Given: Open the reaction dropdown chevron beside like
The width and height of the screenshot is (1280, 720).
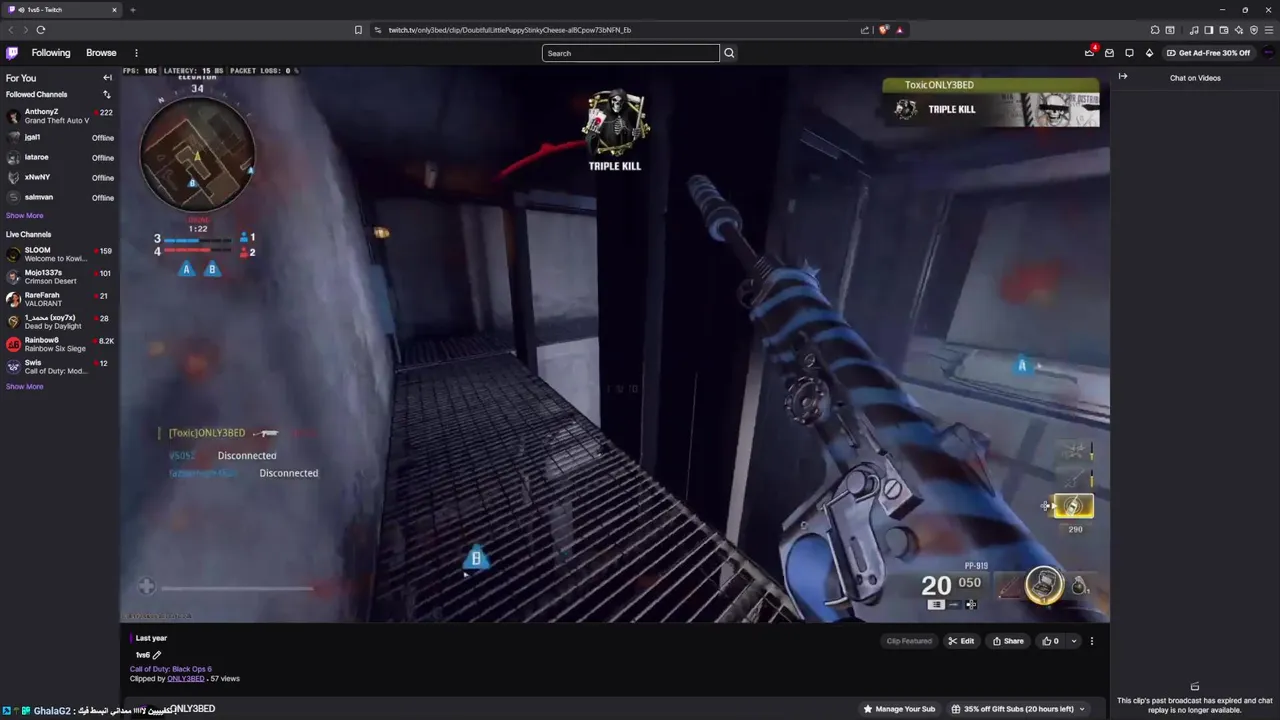Looking at the screenshot, I should point(1074,641).
